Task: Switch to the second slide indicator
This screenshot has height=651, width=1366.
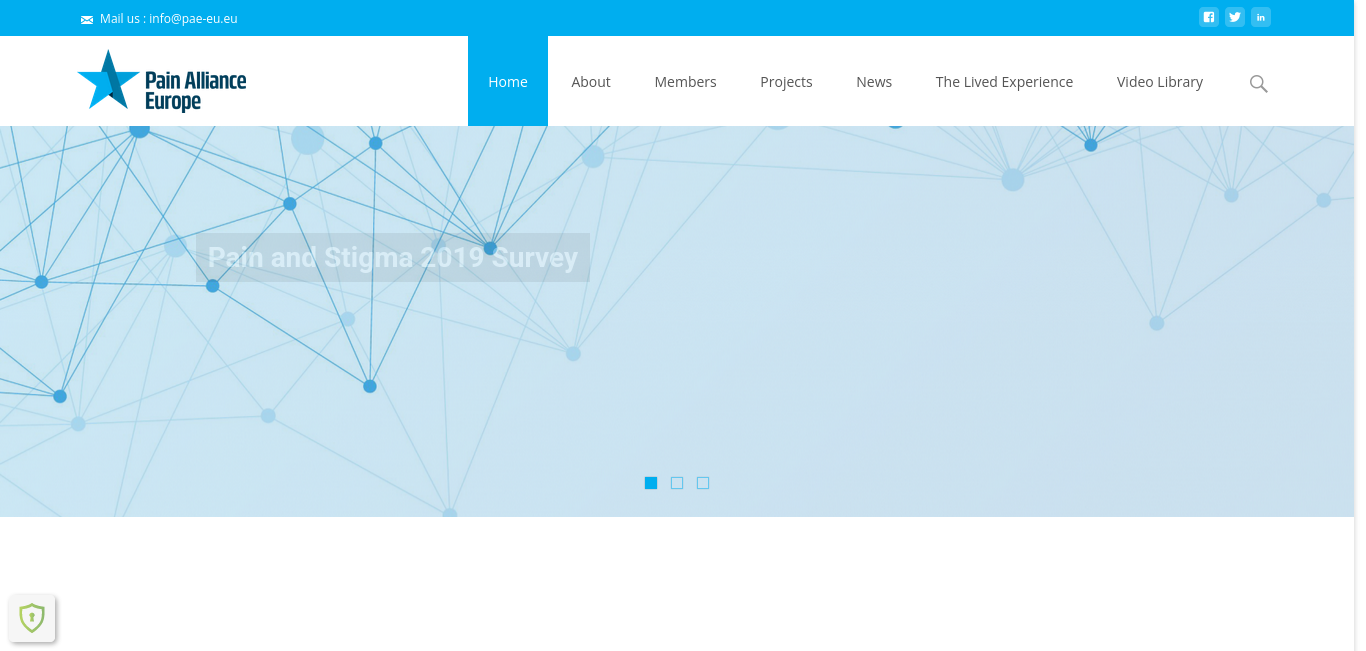Action: pyautogui.click(x=677, y=483)
